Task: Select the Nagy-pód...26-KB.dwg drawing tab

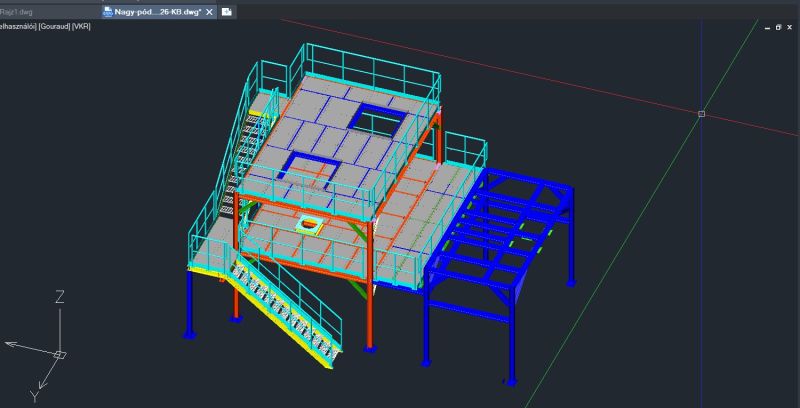Action: [x=158, y=12]
